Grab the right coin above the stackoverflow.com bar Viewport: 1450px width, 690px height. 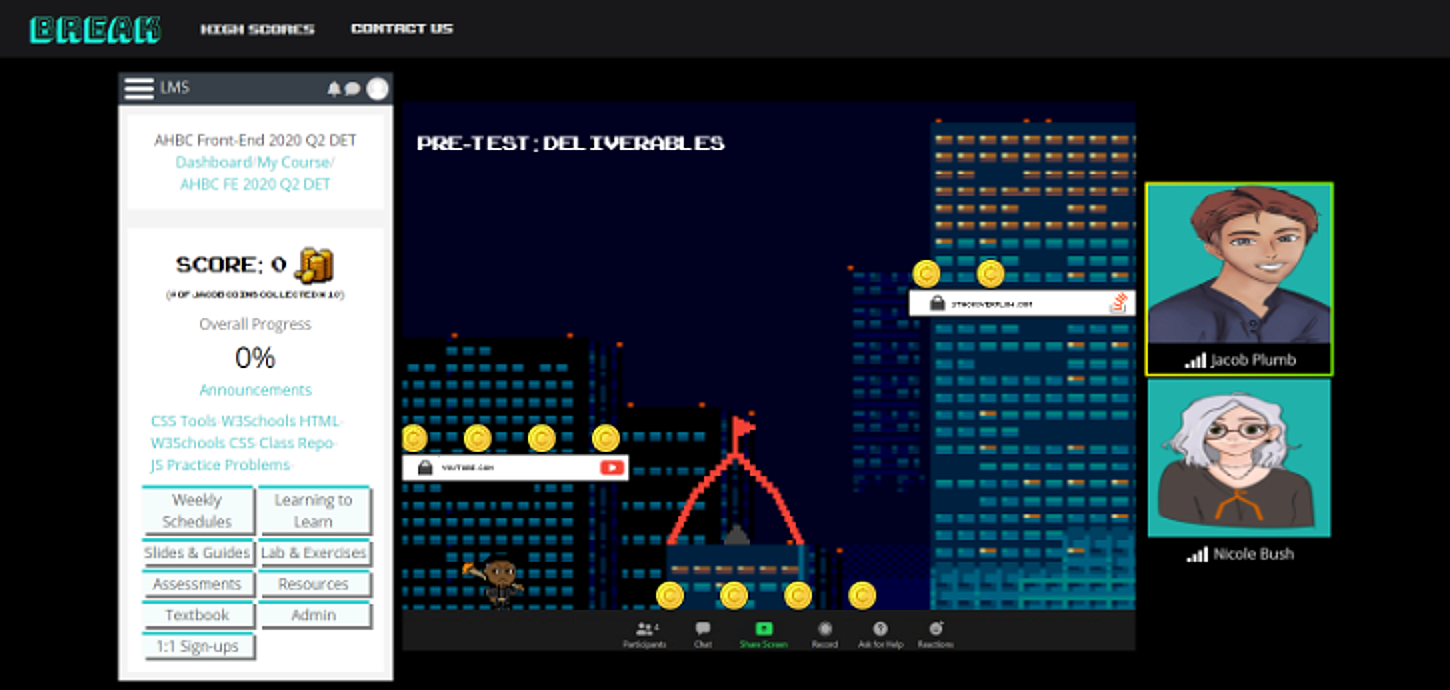pos(990,273)
